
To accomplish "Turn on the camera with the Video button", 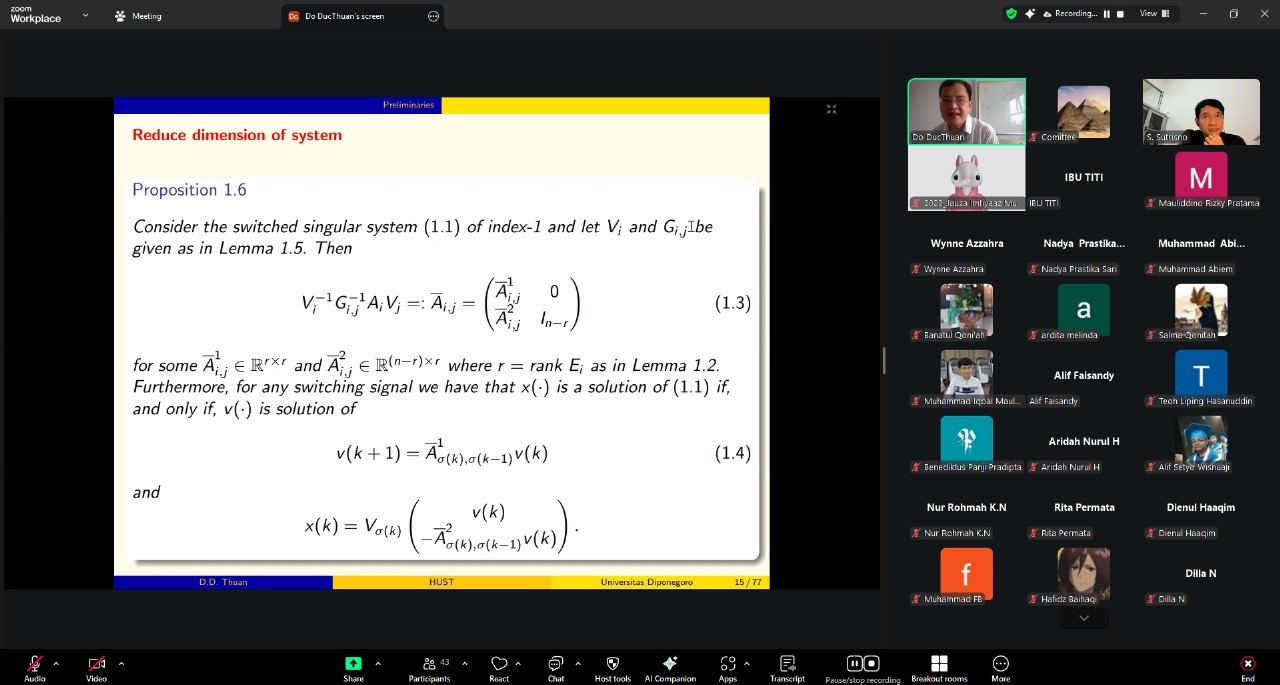I will click(x=96, y=664).
